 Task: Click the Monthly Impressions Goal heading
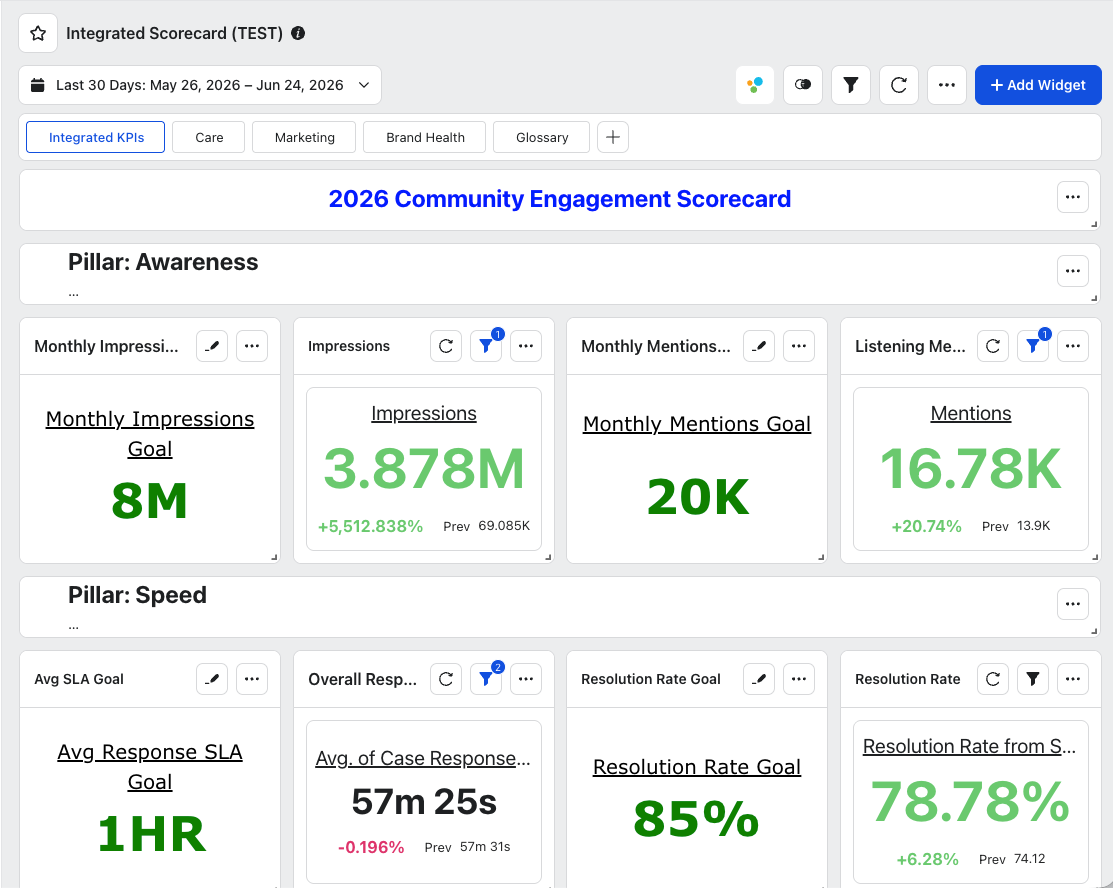[150, 434]
